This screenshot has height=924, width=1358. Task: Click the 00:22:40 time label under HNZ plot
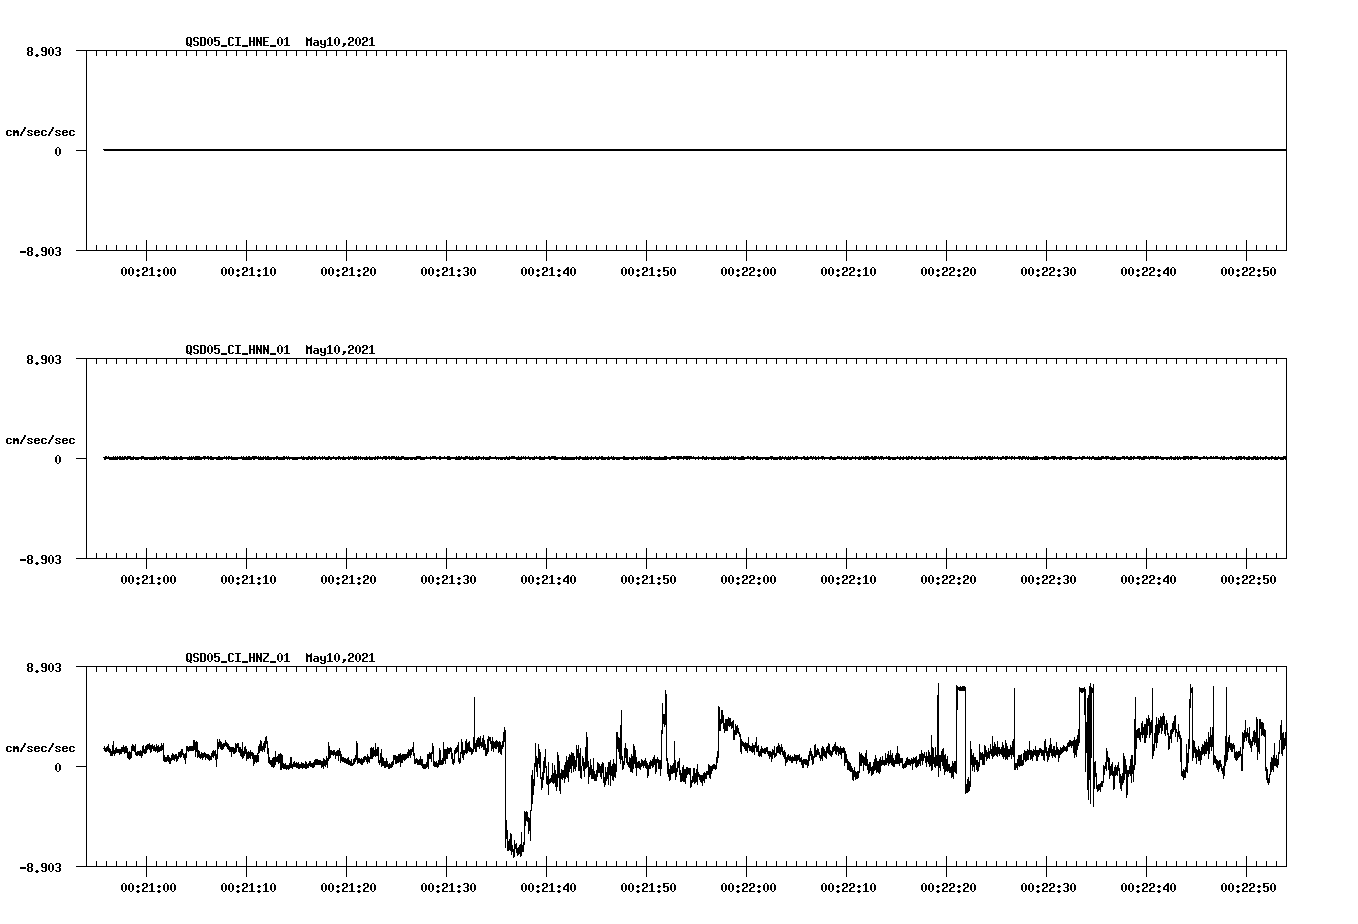pyautogui.click(x=1148, y=888)
